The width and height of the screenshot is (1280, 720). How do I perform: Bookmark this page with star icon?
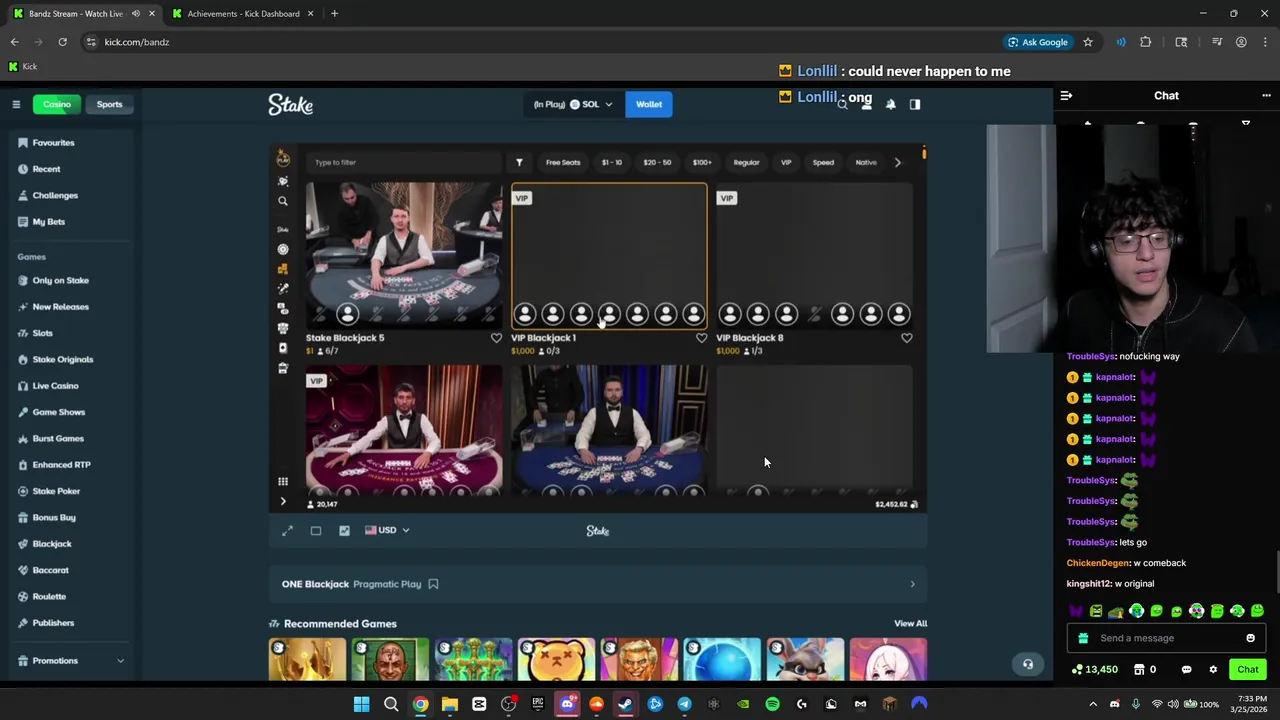point(1087,42)
